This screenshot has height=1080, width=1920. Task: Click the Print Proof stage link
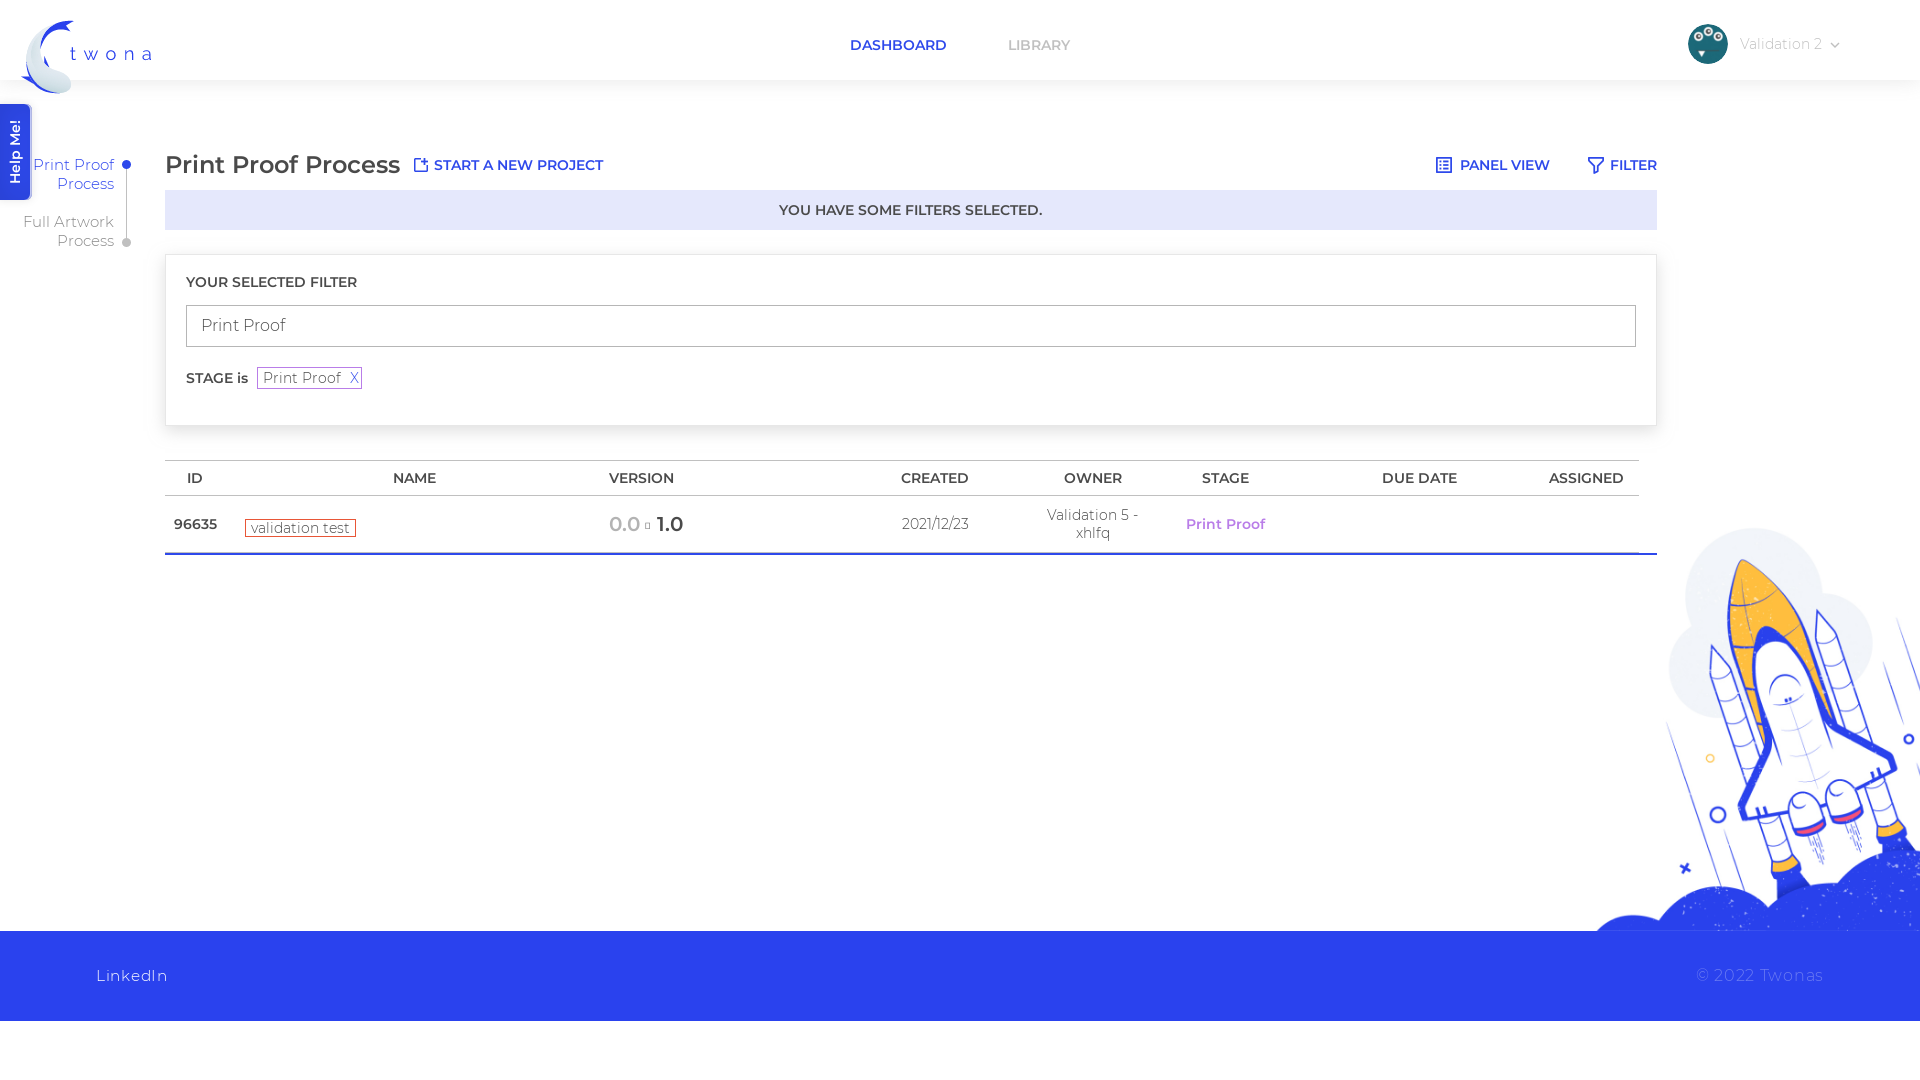tap(1225, 524)
